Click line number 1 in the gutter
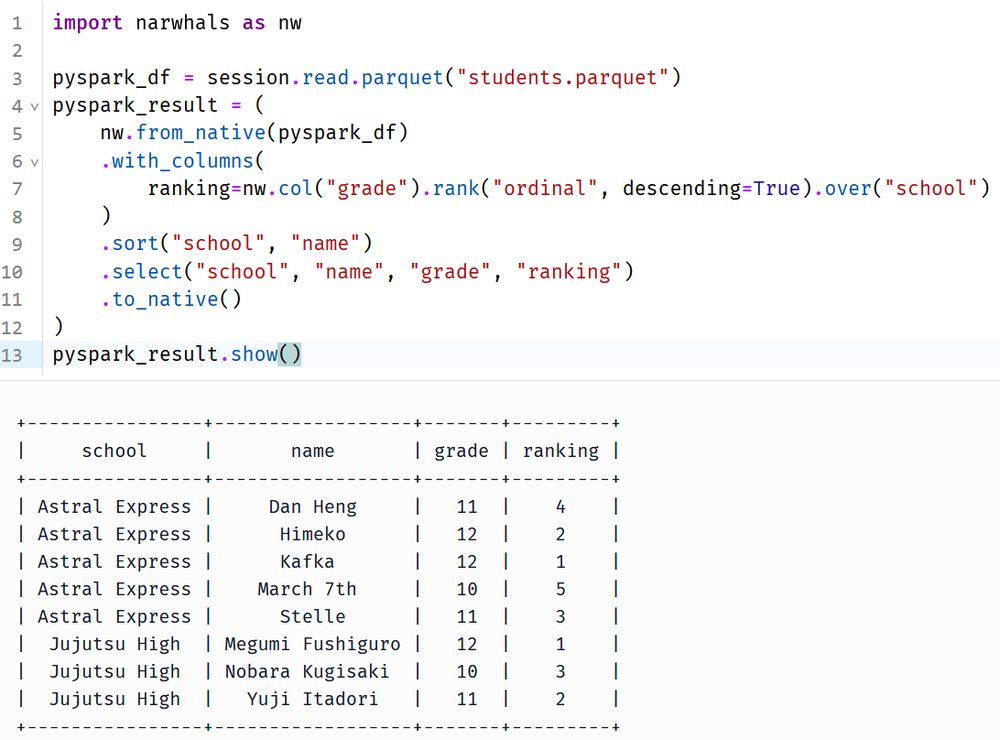The image size is (1000, 740). click(x=17, y=24)
